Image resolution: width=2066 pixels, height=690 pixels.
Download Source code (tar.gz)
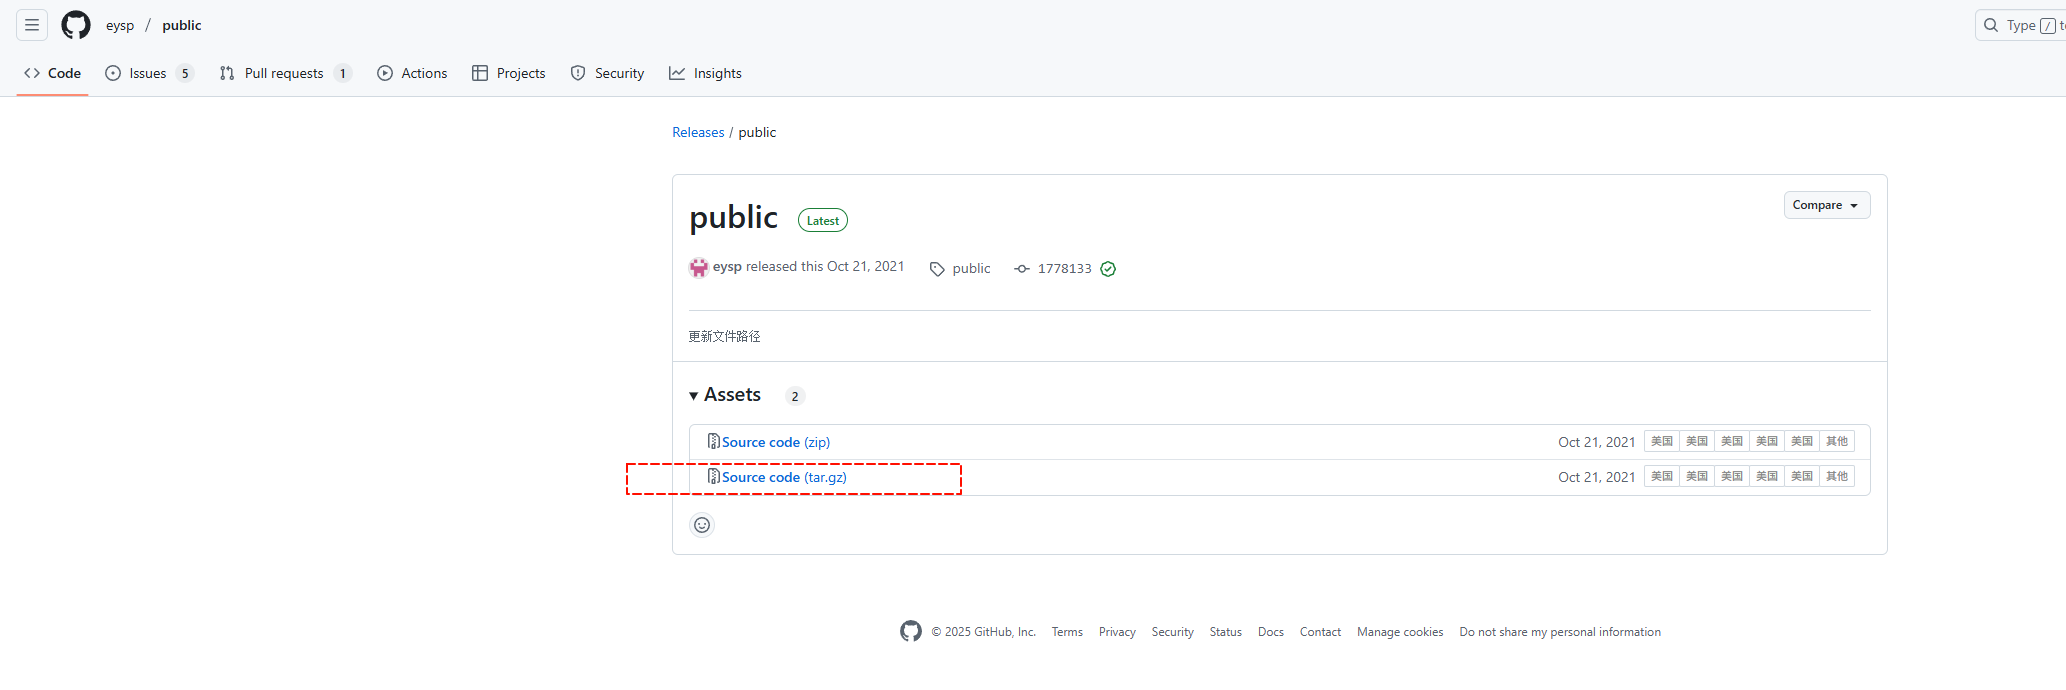[x=784, y=477]
